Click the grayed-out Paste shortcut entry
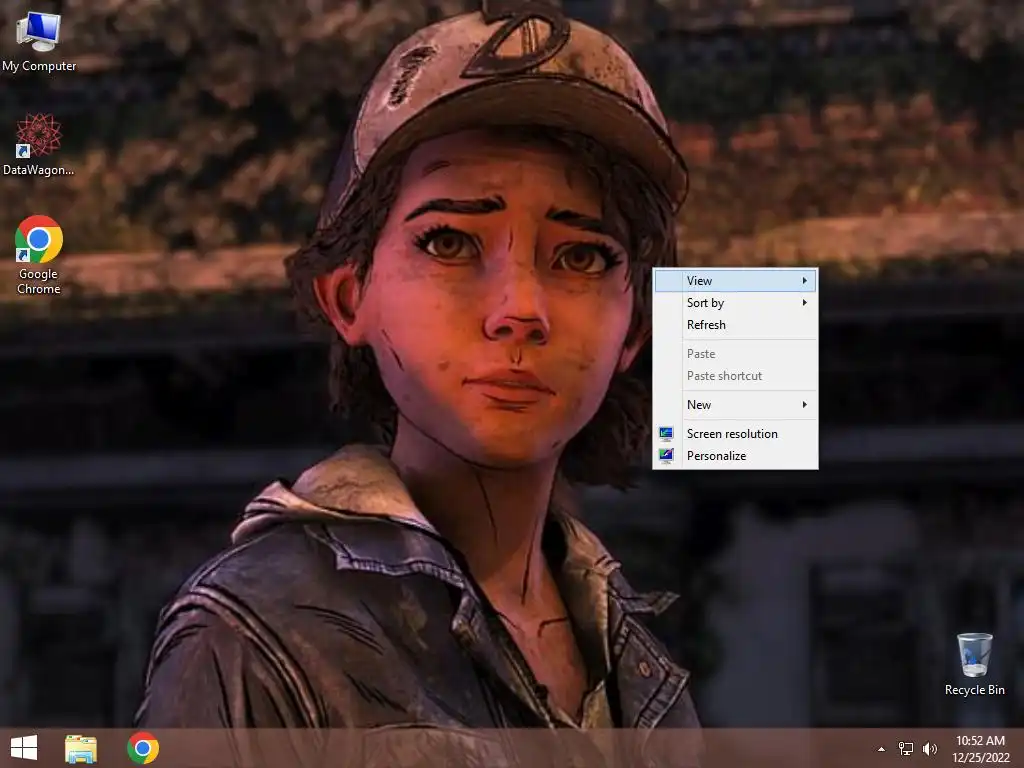 click(735, 376)
